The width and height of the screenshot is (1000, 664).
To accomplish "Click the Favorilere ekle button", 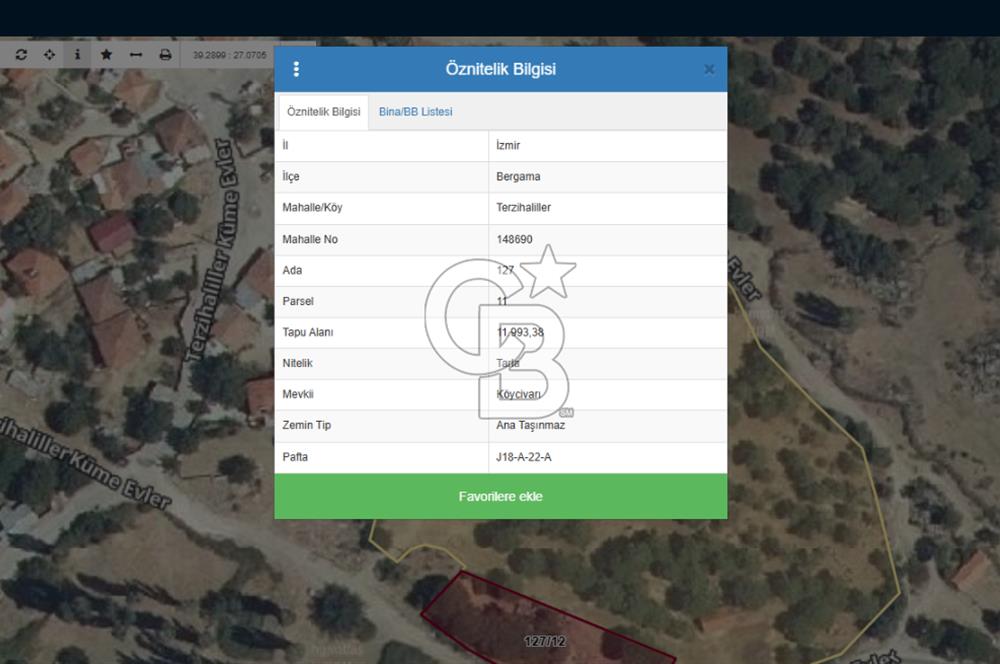I will click(501, 496).
